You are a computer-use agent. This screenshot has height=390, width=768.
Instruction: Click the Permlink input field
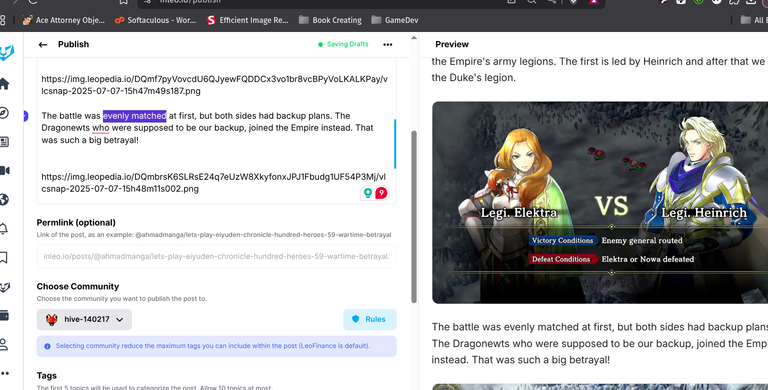click(x=216, y=256)
